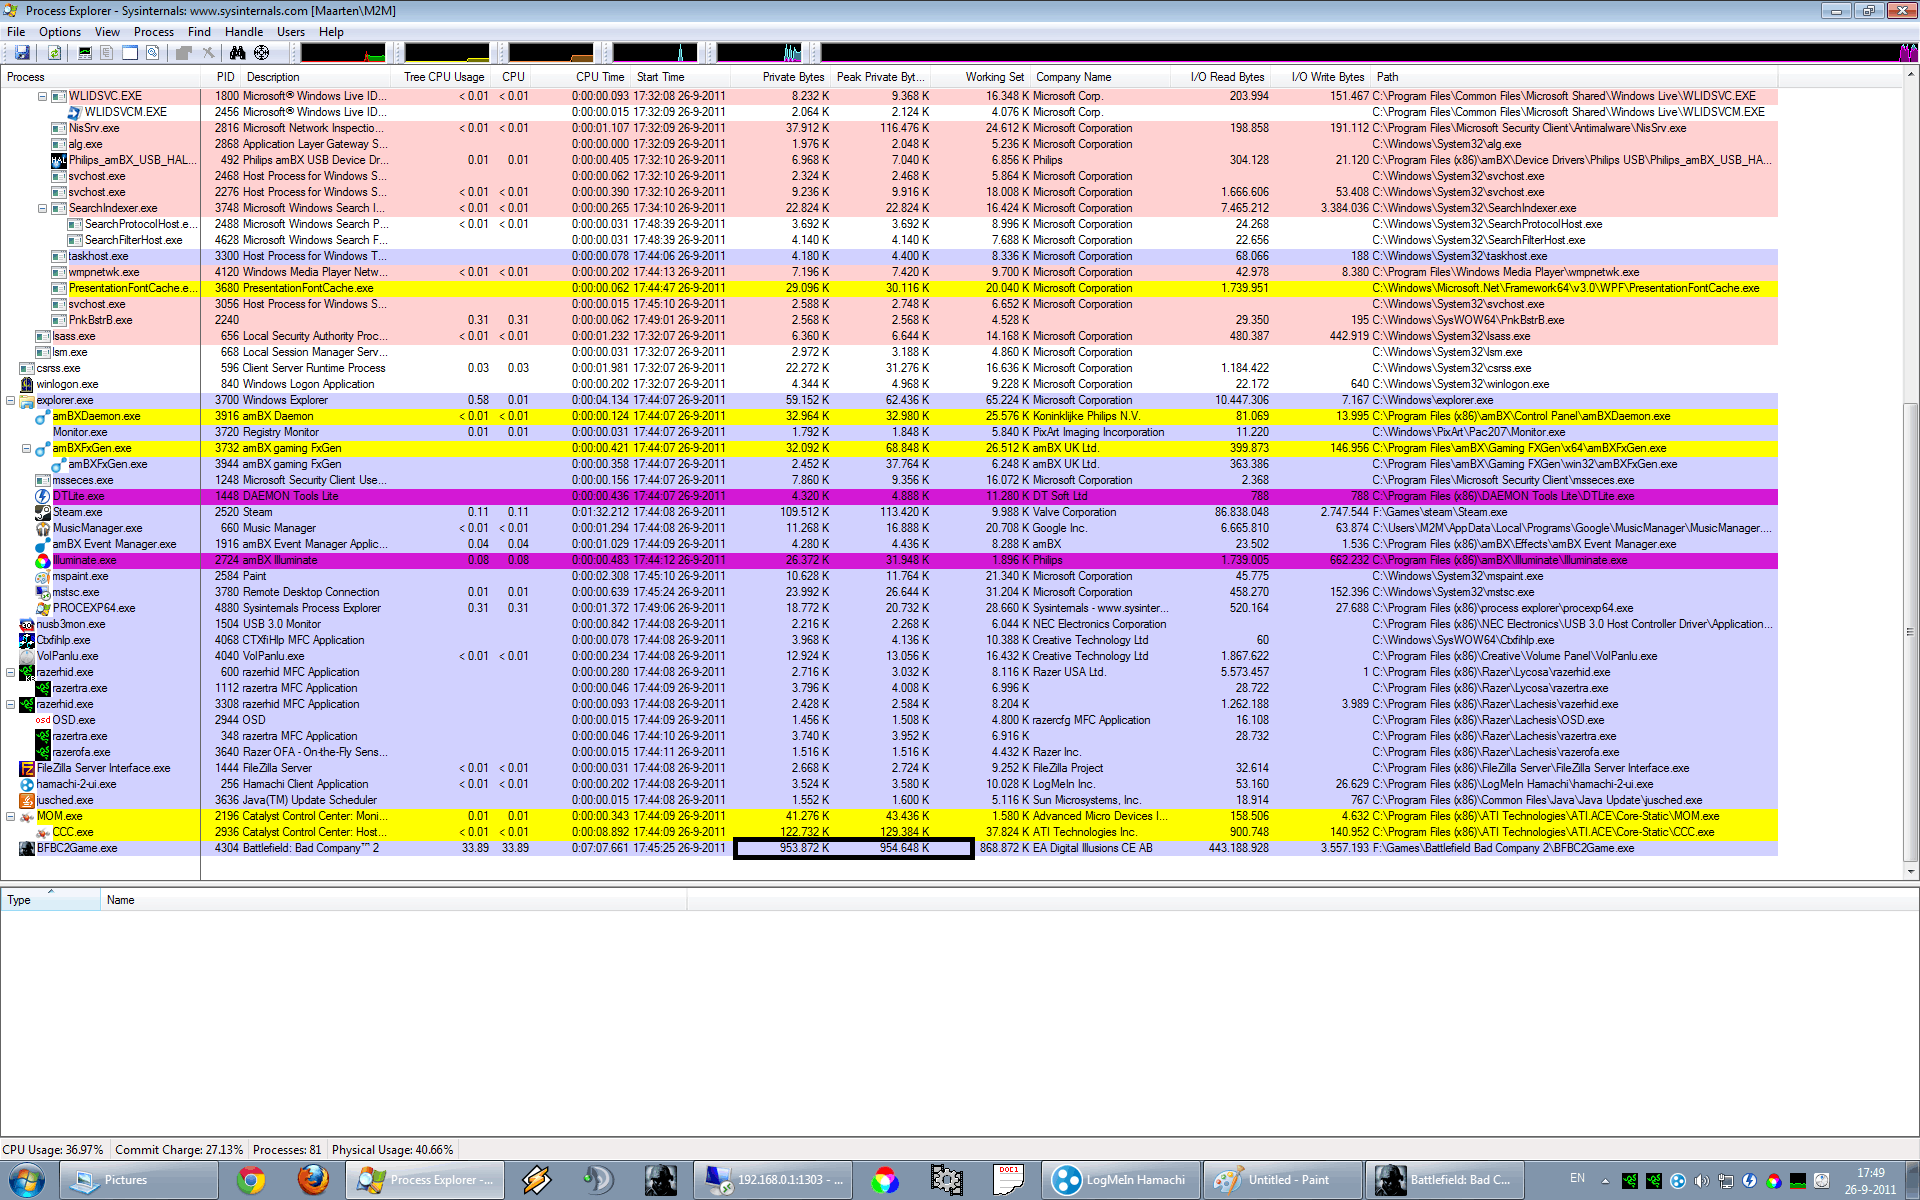This screenshot has width=1920, height=1200.
Task: Open the Handle menu
Action: click(x=243, y=32)
